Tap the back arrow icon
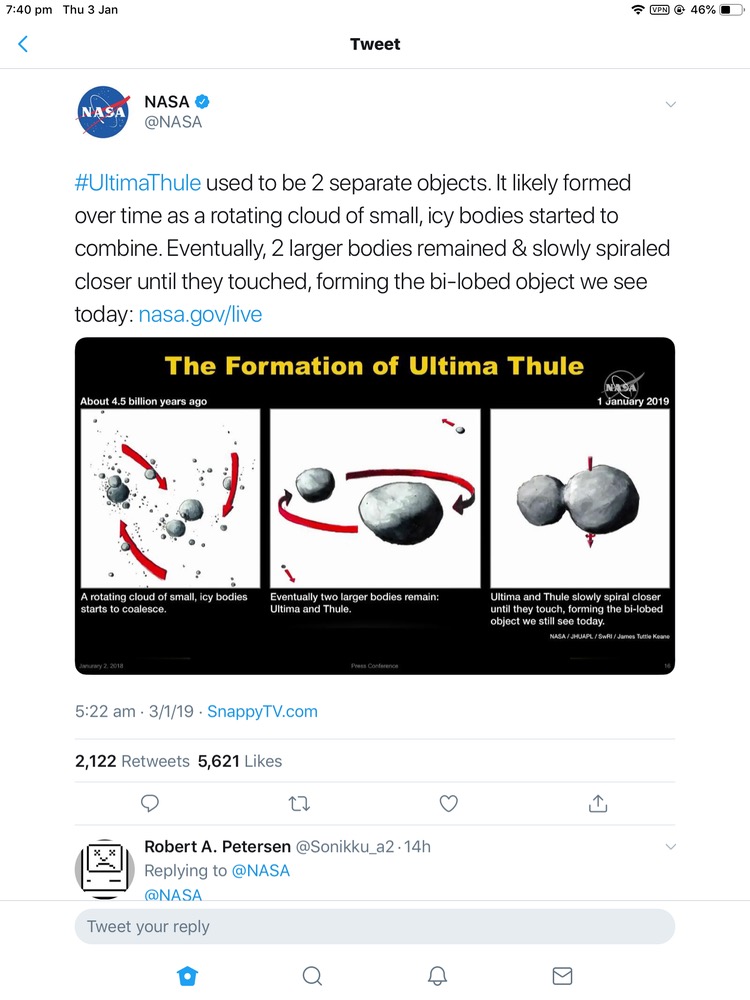This screenshot has width=750, height=1000. click(x=23, y=44)
